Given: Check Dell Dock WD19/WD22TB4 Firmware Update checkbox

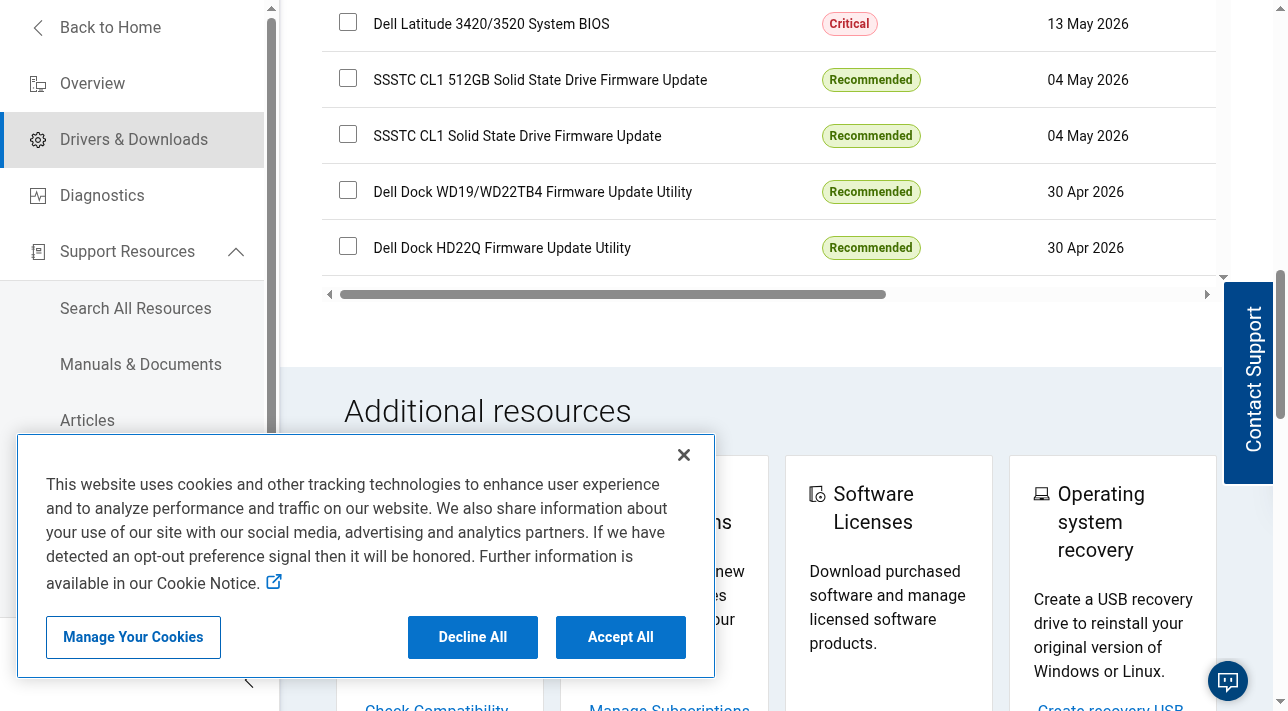Looking at the screenshot, I should coord(348,190).
